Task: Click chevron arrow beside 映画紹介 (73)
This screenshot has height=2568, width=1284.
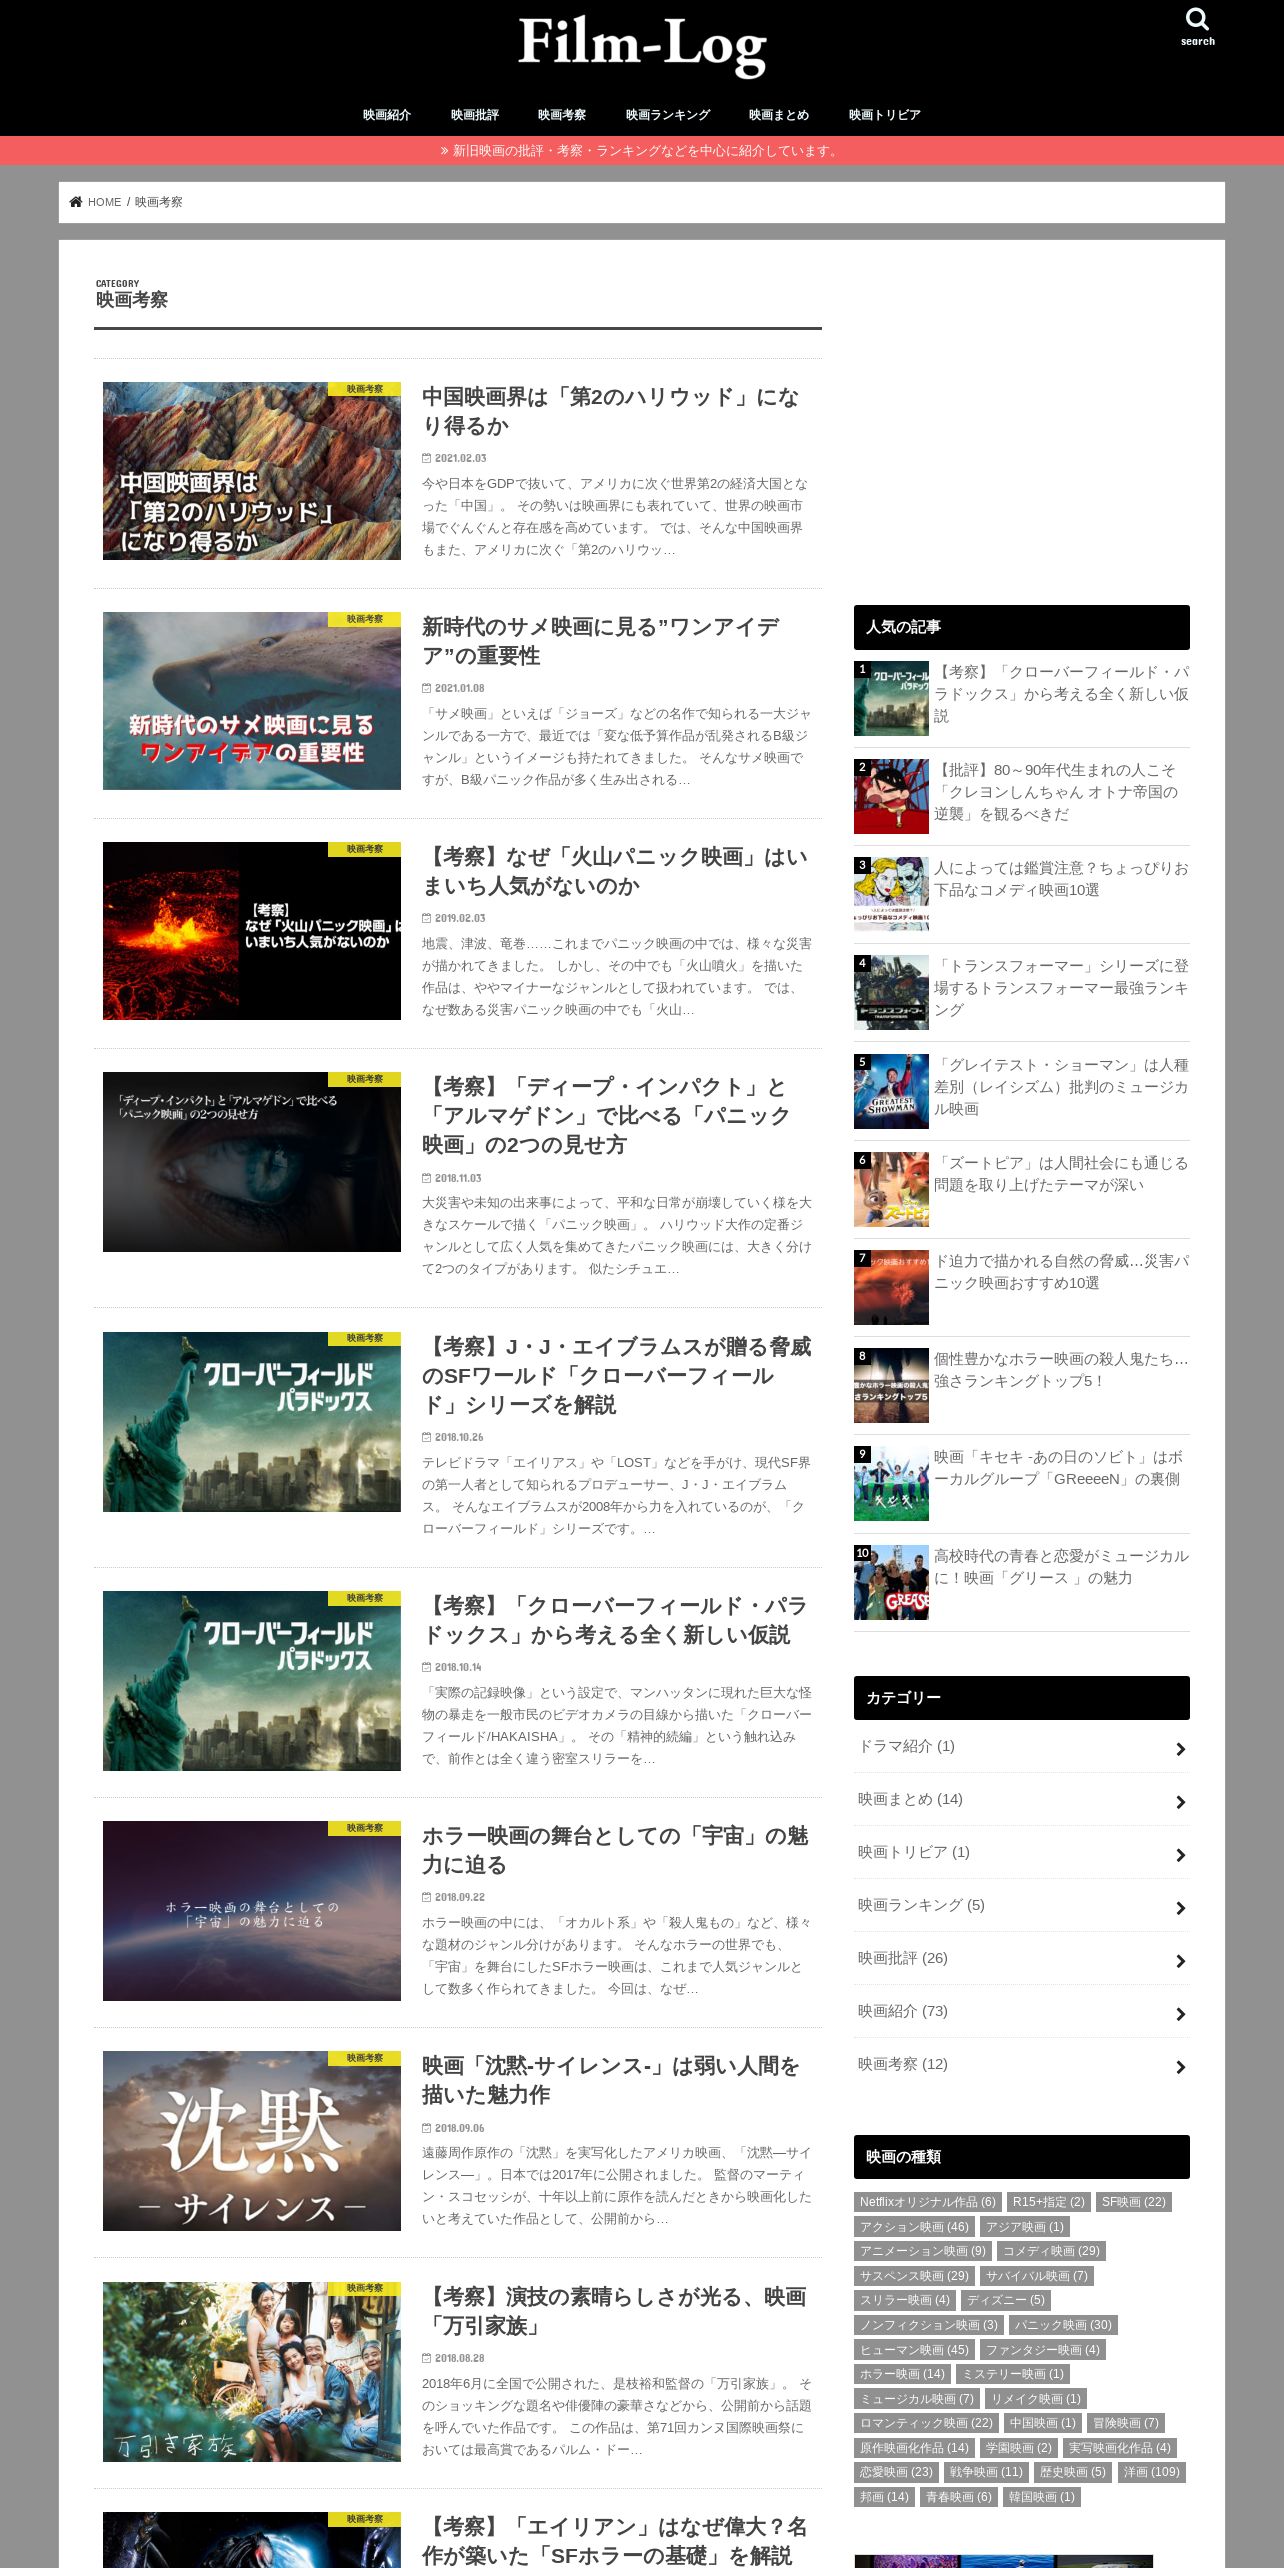Action: (1181, 2014)
